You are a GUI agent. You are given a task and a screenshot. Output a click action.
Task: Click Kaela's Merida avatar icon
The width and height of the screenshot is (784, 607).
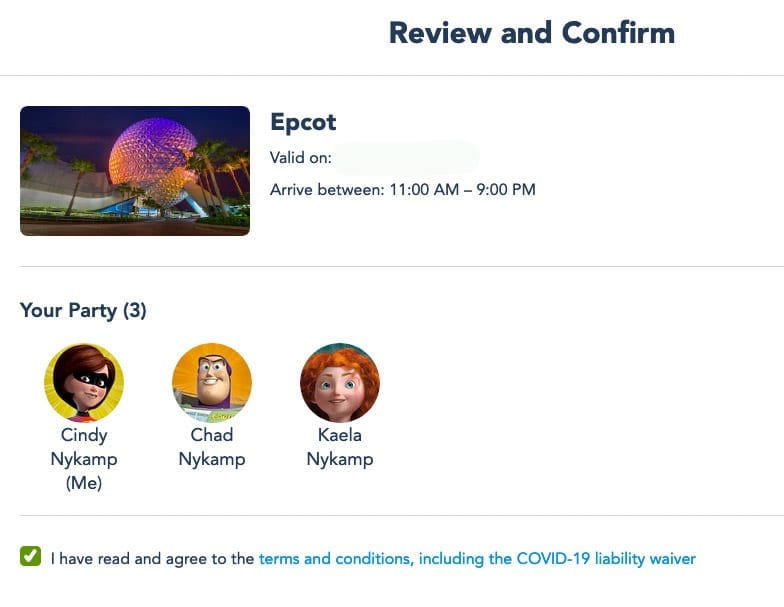[x=340, y=382]
